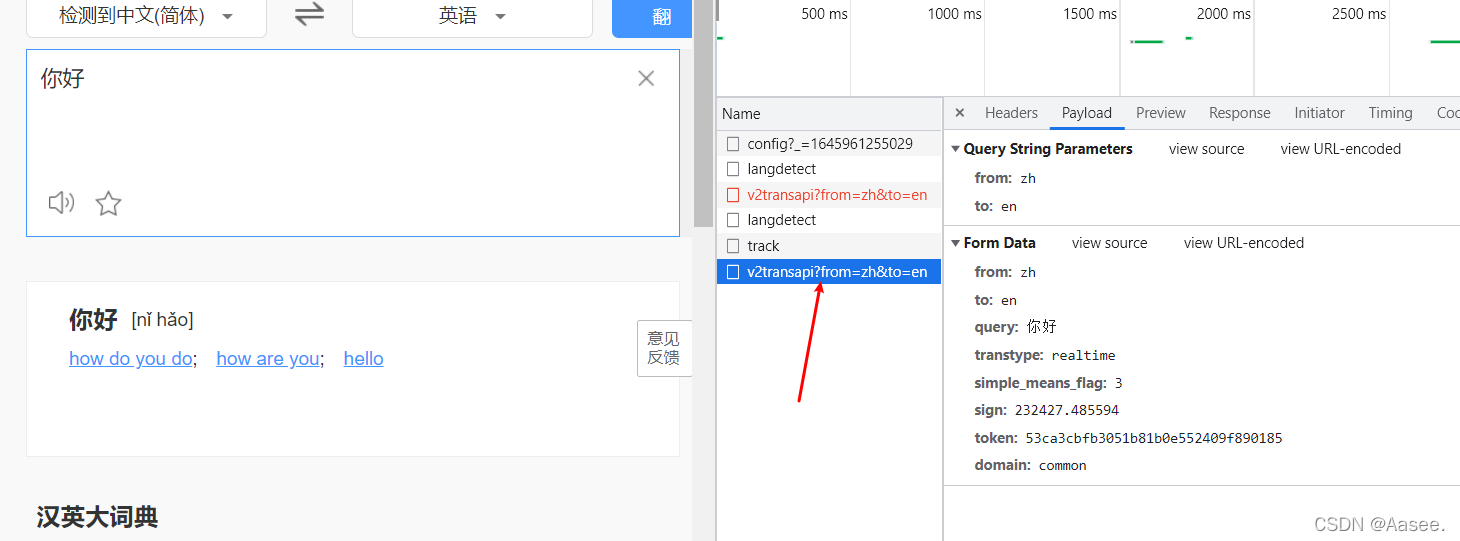This screenshot has height=541, width=1460.
Task: Switch to Timing tab
Action: tap(1391, 113)
